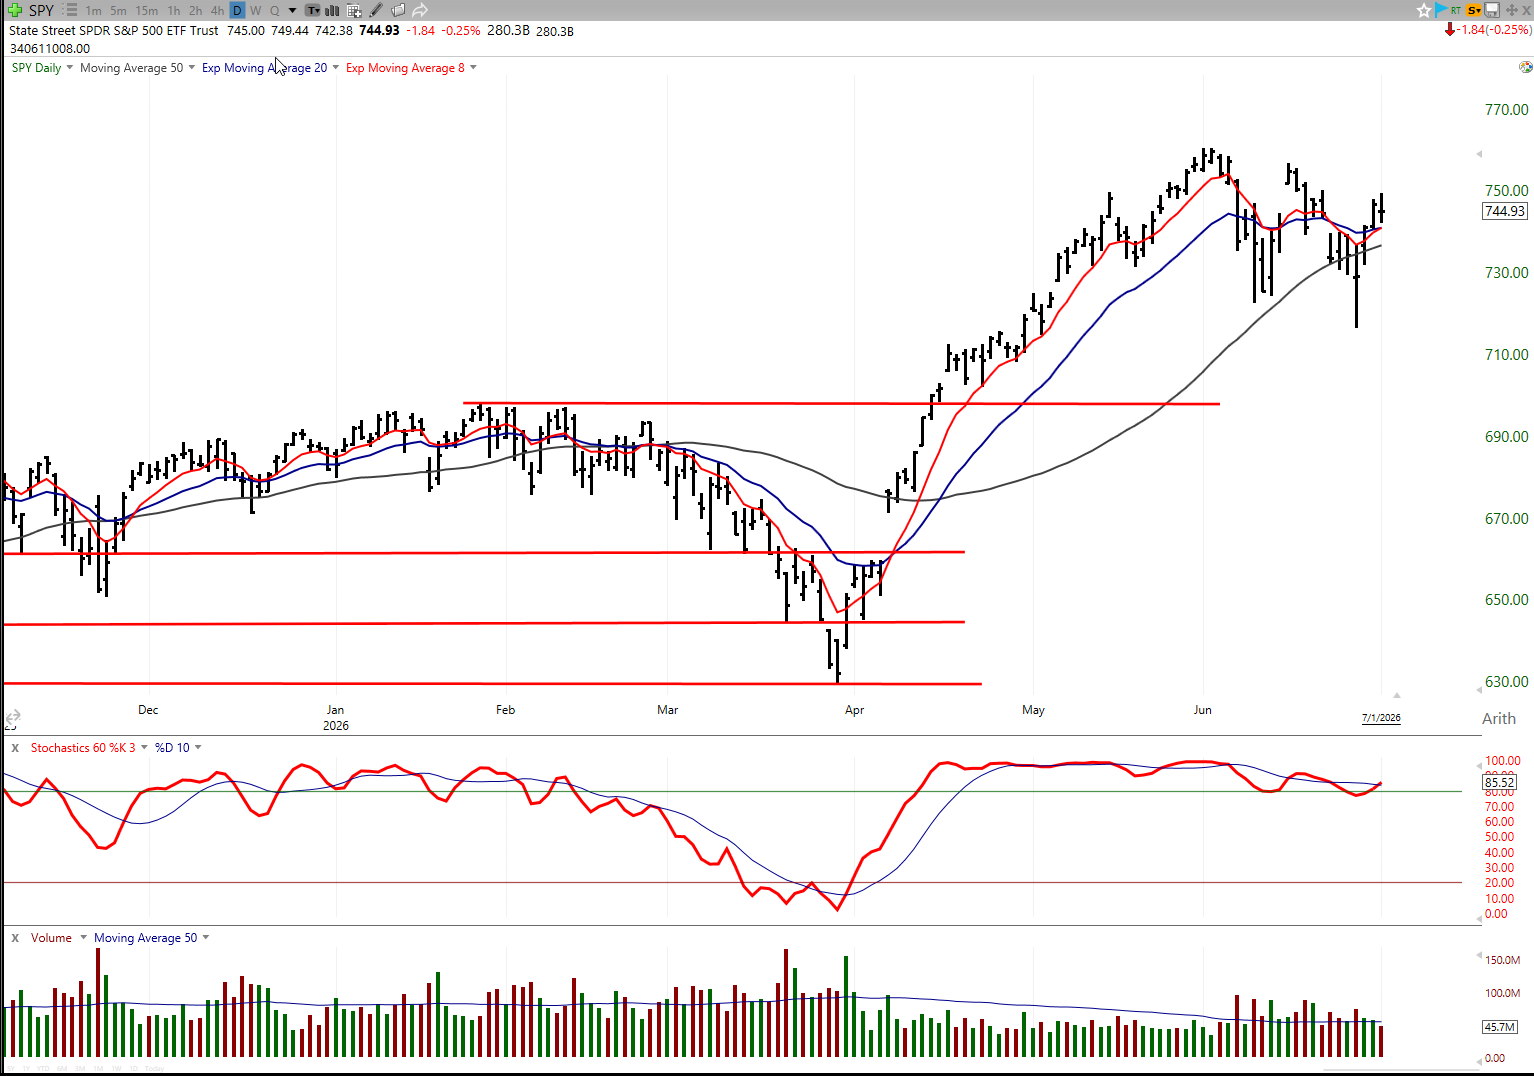Switch to Quarterly (Q) timeframe
The width and height of the screenshot is (1534, 1076).
pyautogui.click(x=275, y=10)
